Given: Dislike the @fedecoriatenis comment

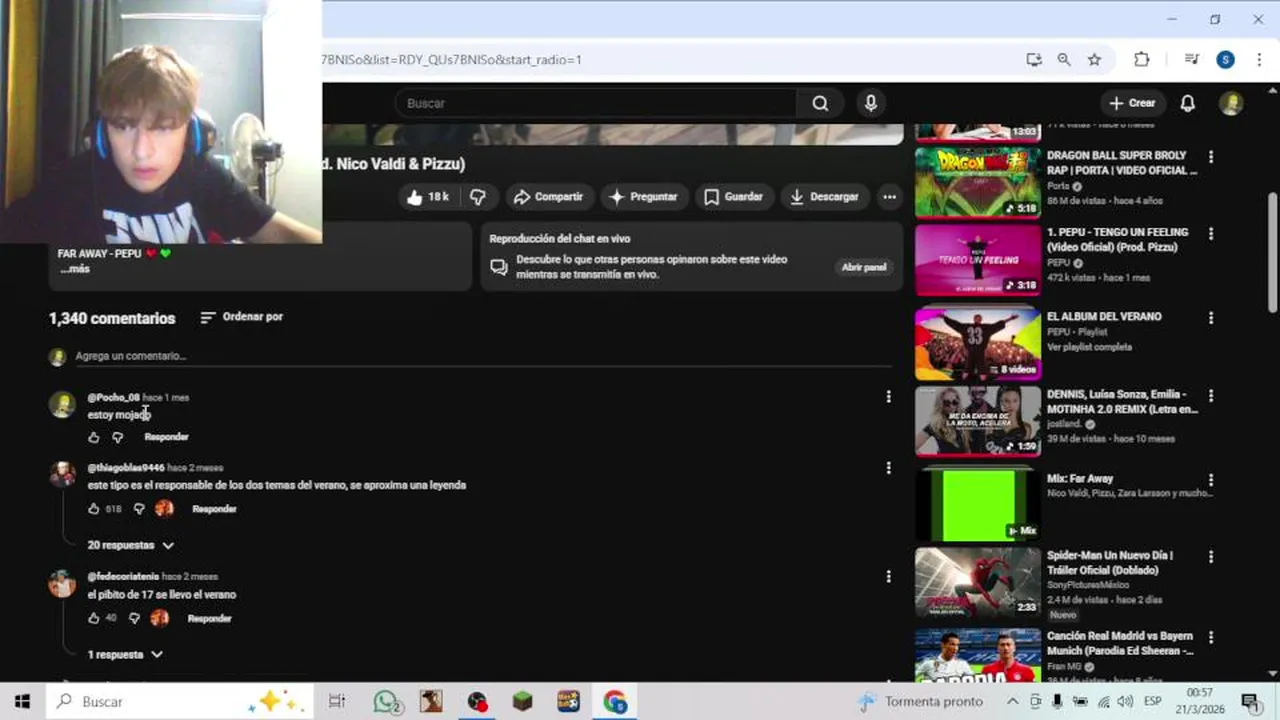Looking at the screenshot, I should 134,618.
